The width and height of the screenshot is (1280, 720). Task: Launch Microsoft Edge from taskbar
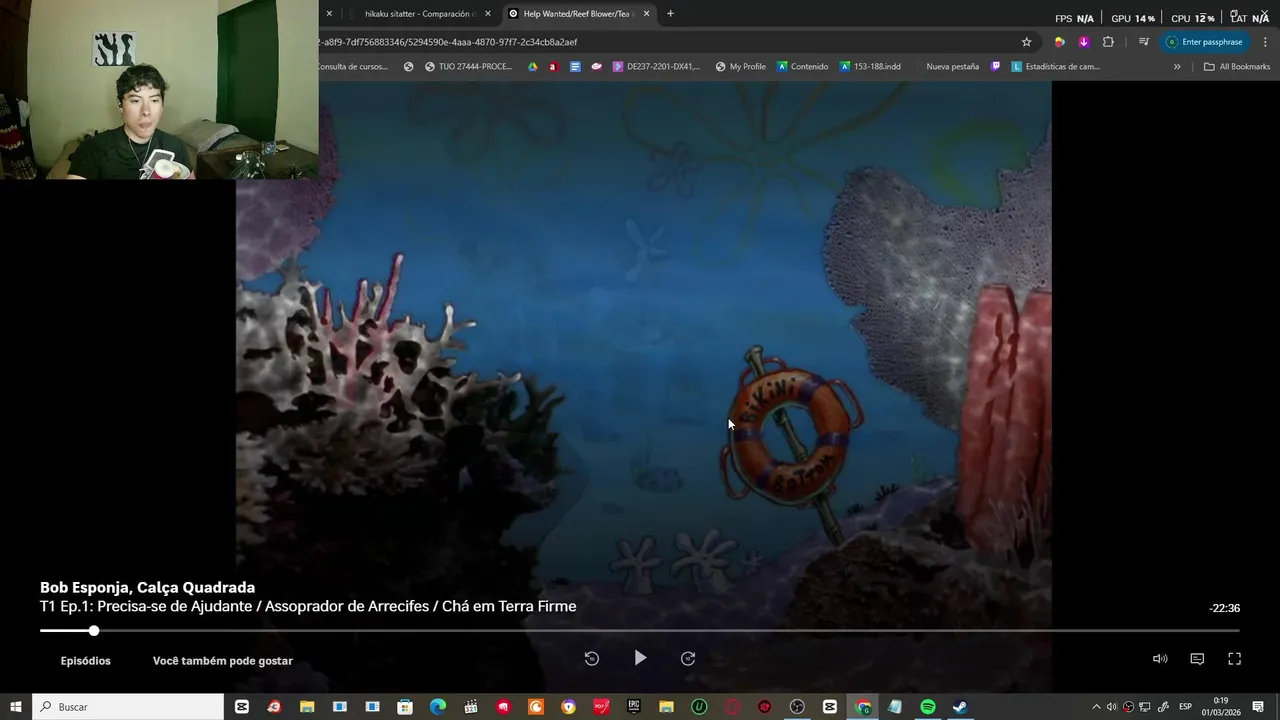(x=438, y=707)
